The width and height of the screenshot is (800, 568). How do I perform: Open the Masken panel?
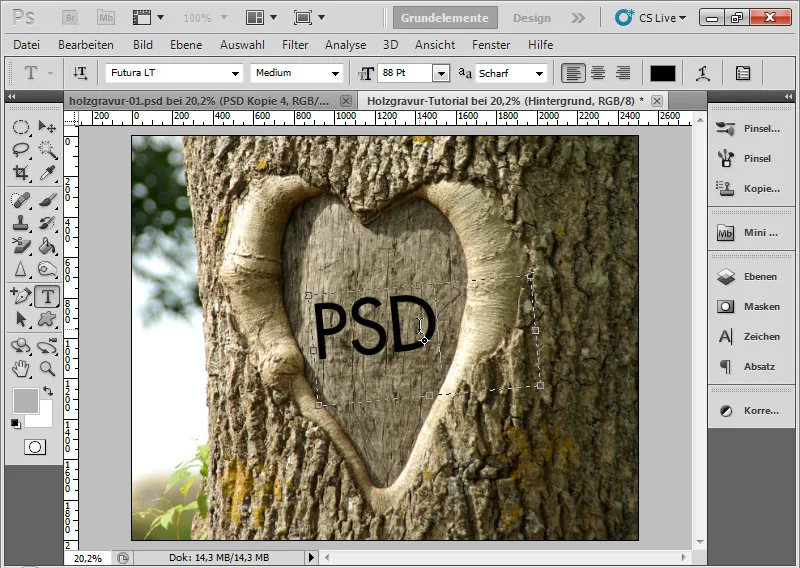click(748, 307)
